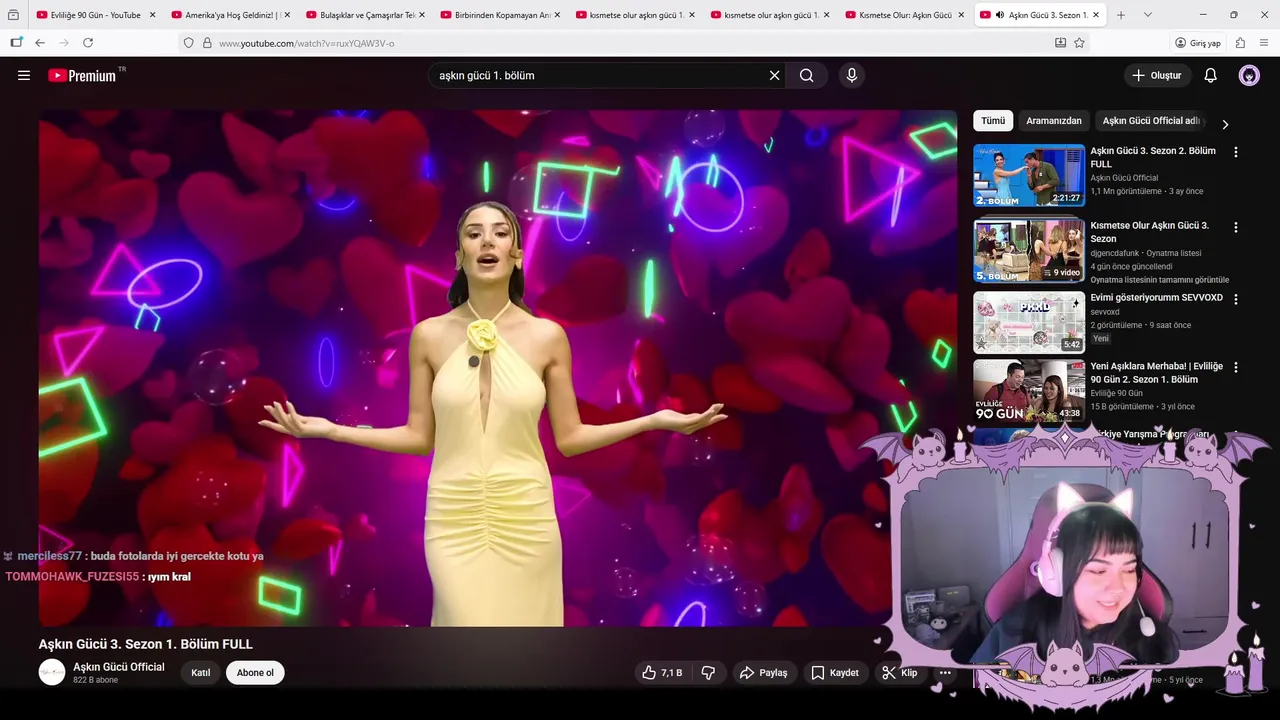Create a clip with the Klip scissors button
Image resolution: width=1280 pixels, height=720 pixels.
click(x=899, y=673)
